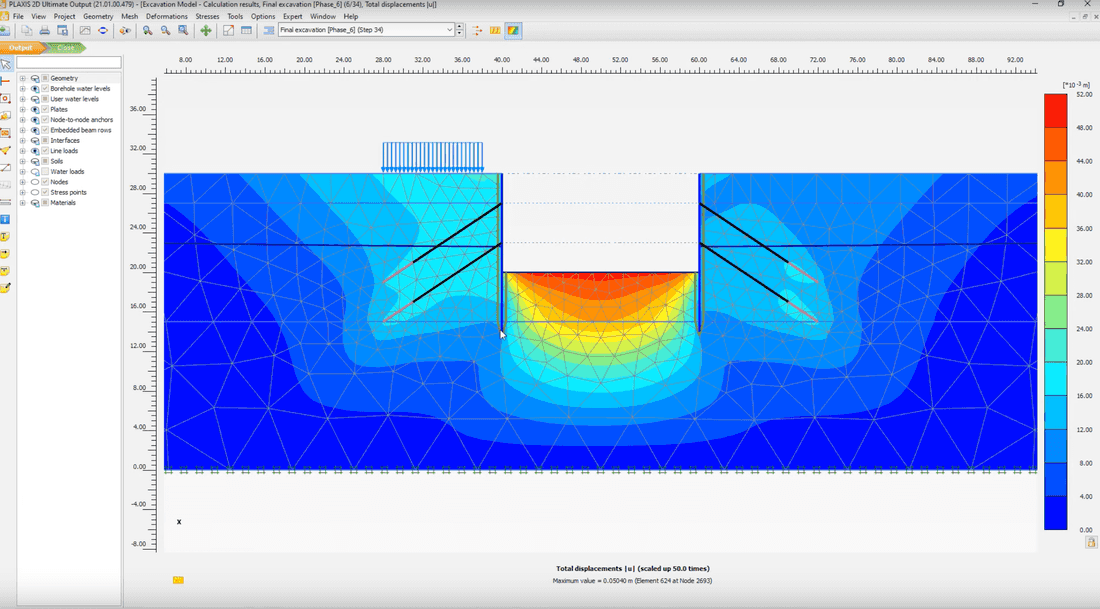Open the Mesh menu

tap(130, 16)
